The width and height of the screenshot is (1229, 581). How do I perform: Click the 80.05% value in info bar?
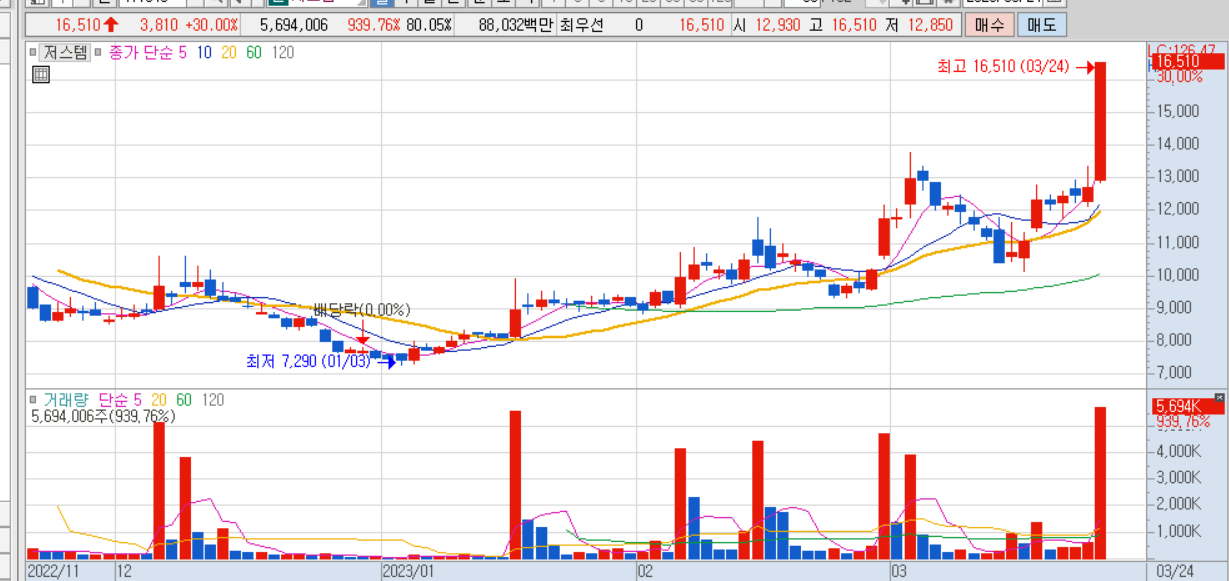[x=428, y=24]
